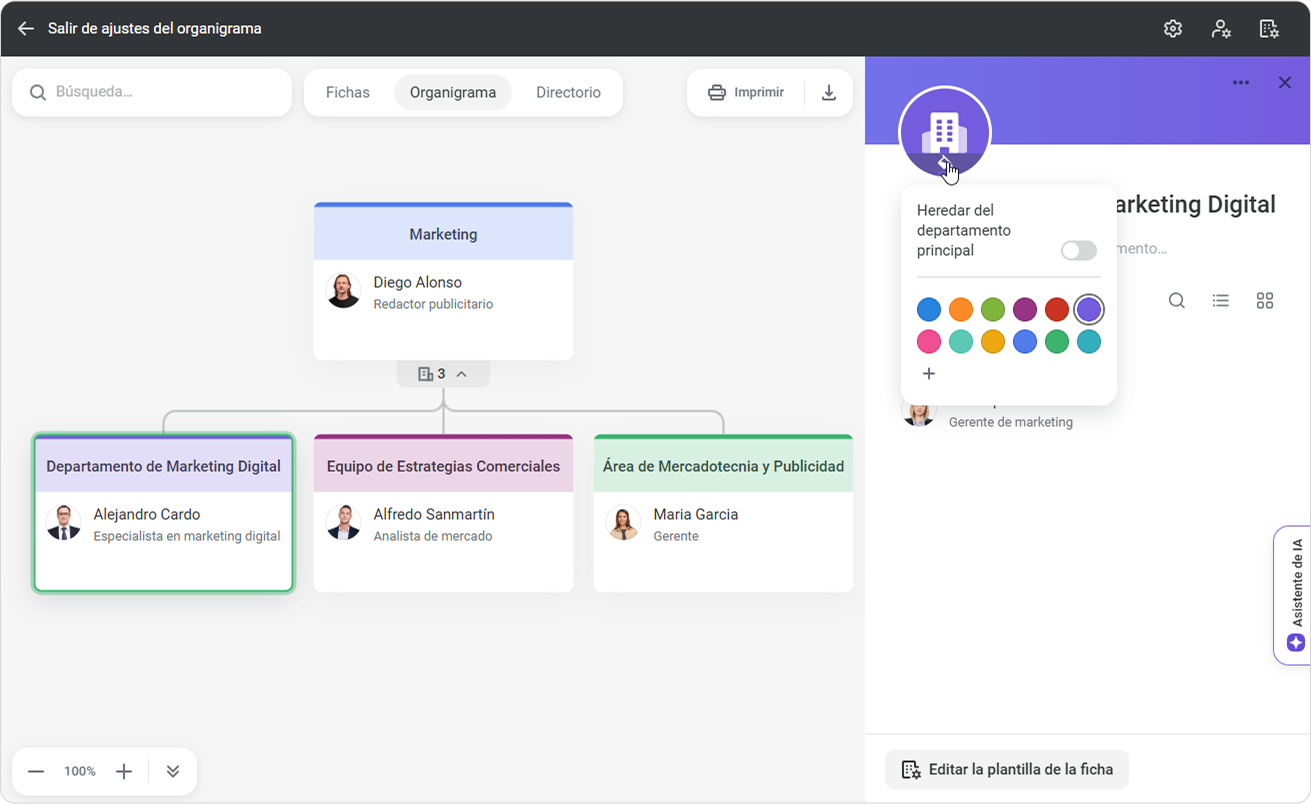Switch to grid view icon in panel
1311x804 pixels.
tap(1265, 301)
